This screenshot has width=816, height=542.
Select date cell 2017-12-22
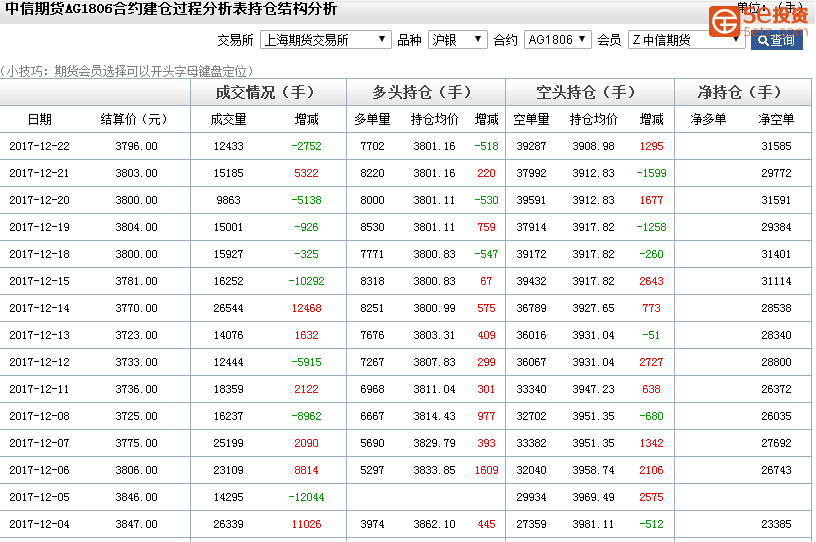click(39, 146)
